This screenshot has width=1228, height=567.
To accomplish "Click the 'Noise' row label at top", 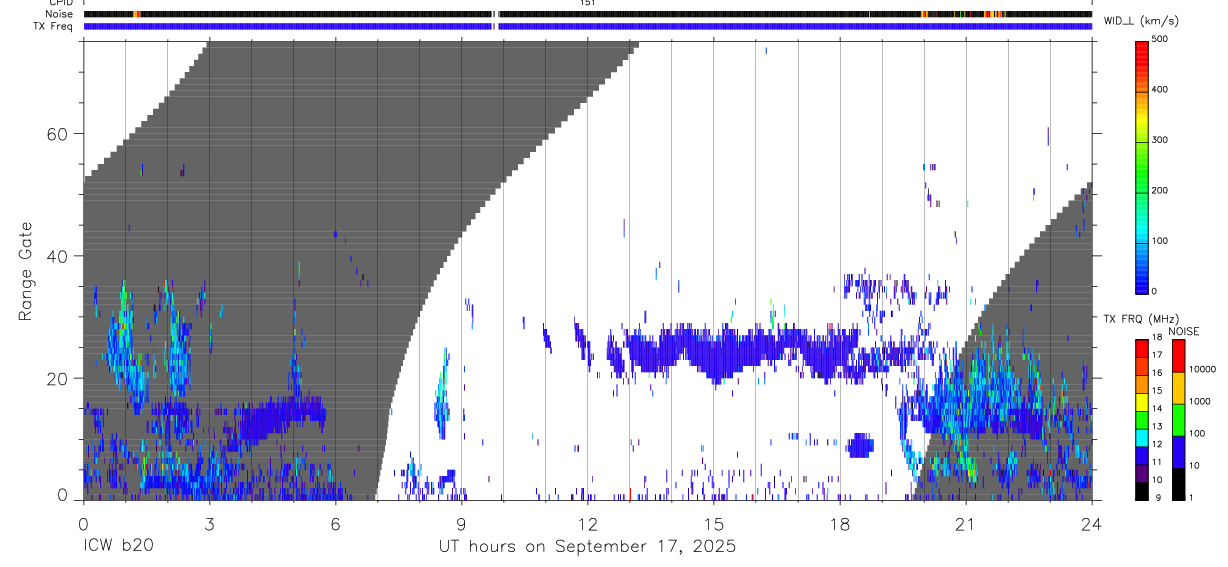I will point(59,14).
